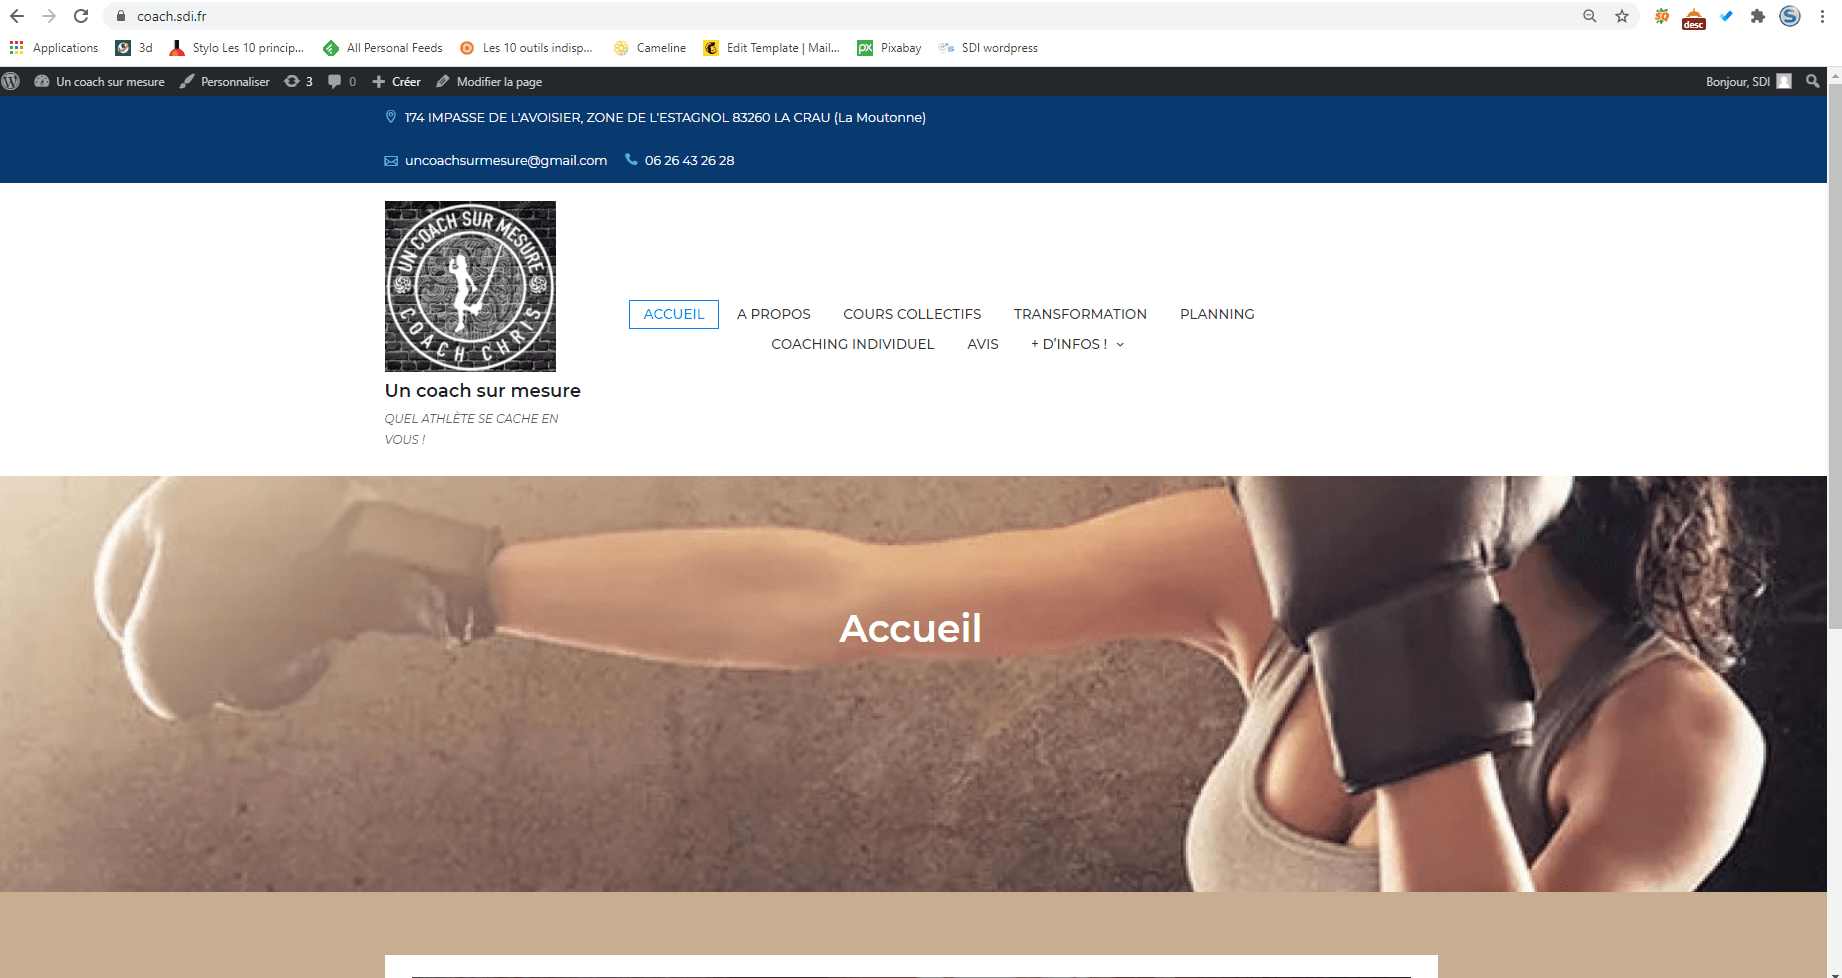Open the zoom magnifier icon in address bar
Screen dimensions: 1842x978
(1590, 16)
